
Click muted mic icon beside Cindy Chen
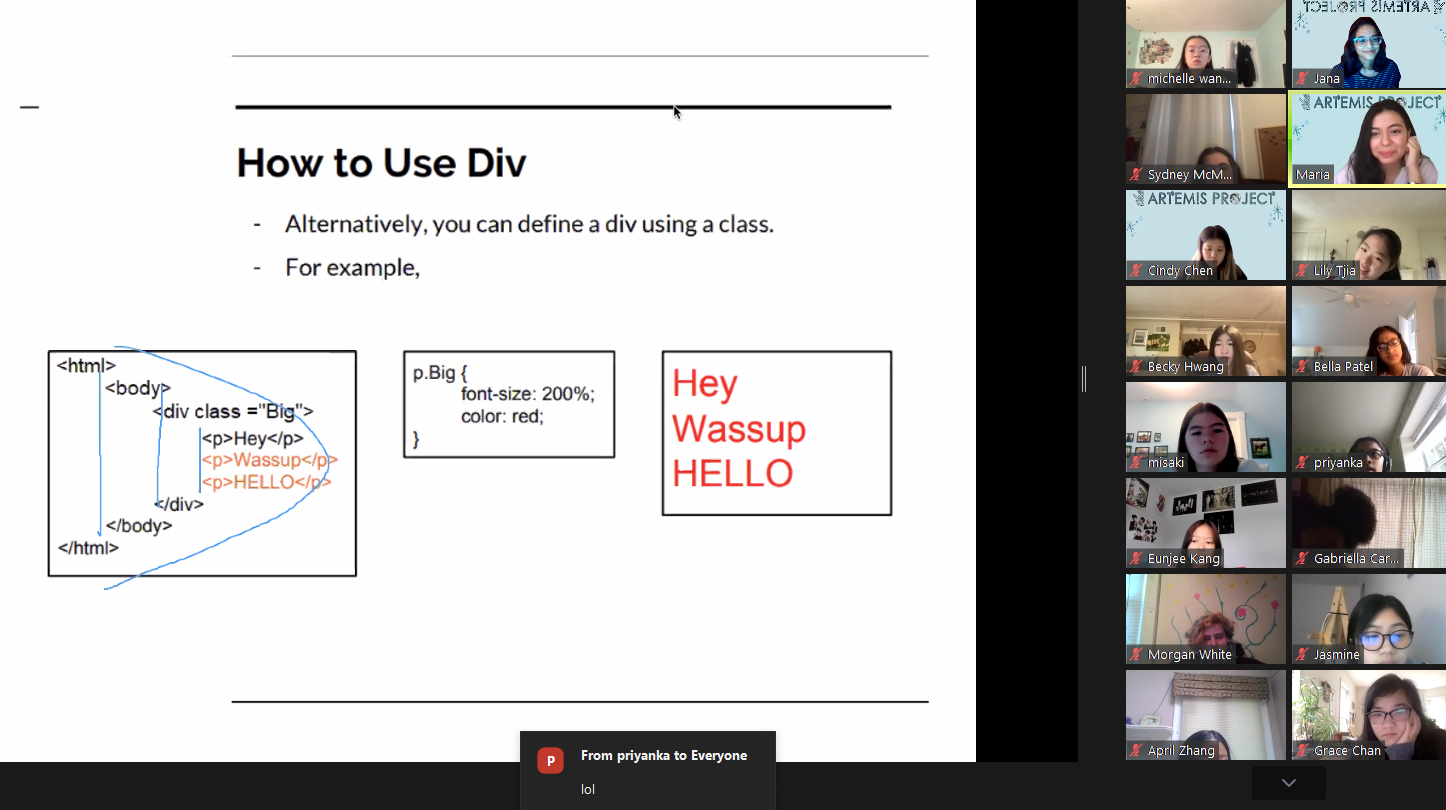point(1137,270)
